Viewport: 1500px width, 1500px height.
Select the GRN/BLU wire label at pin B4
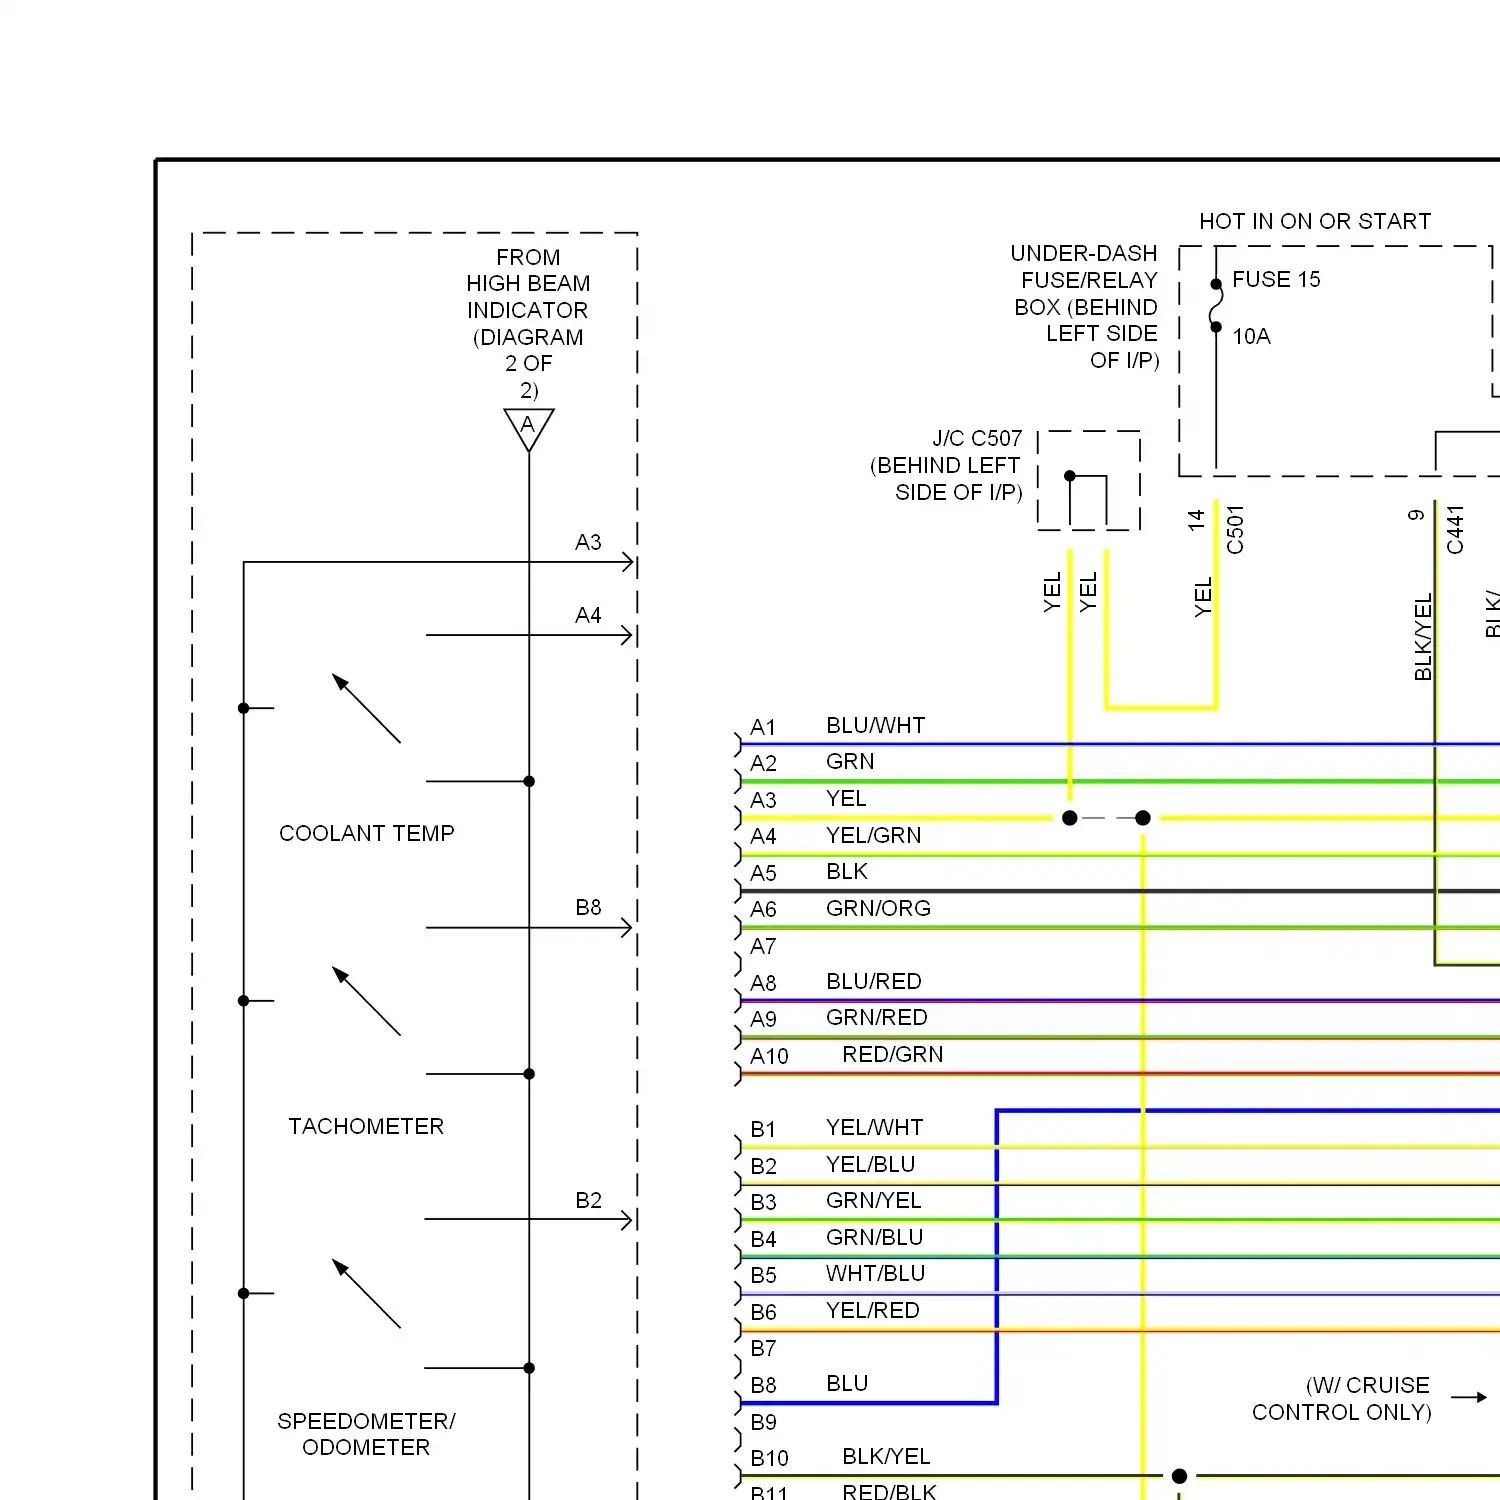coord(874,1238)
